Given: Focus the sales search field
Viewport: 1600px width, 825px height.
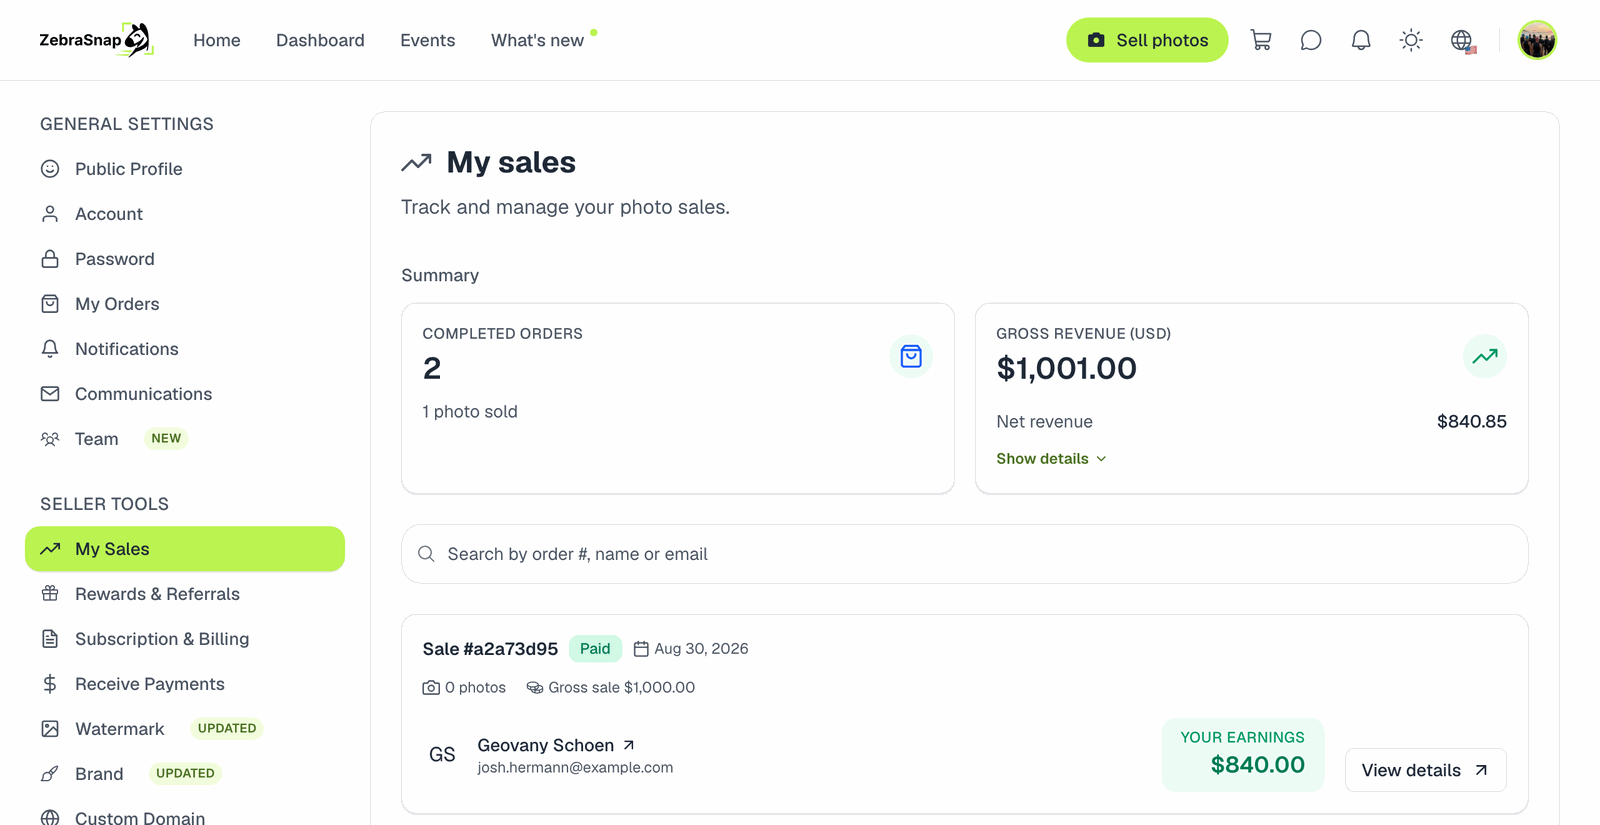Looking at the screenshot, I should (x=965, y=554).
